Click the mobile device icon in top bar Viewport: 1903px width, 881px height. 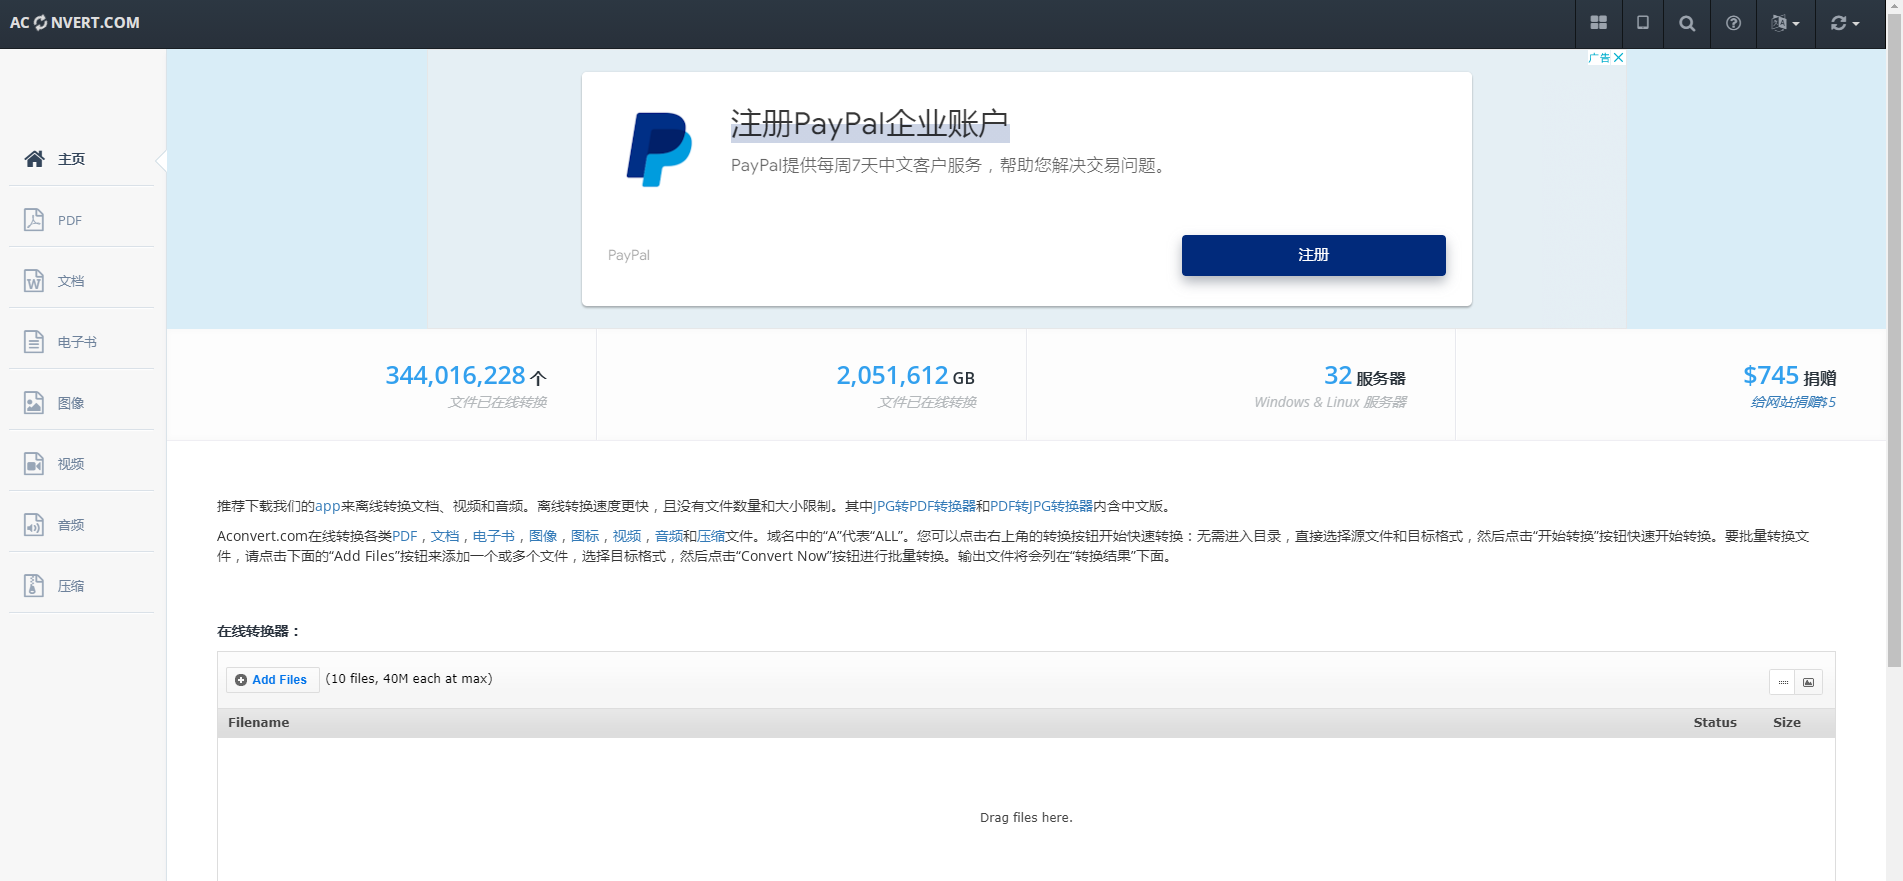(x=1642, y=23)
